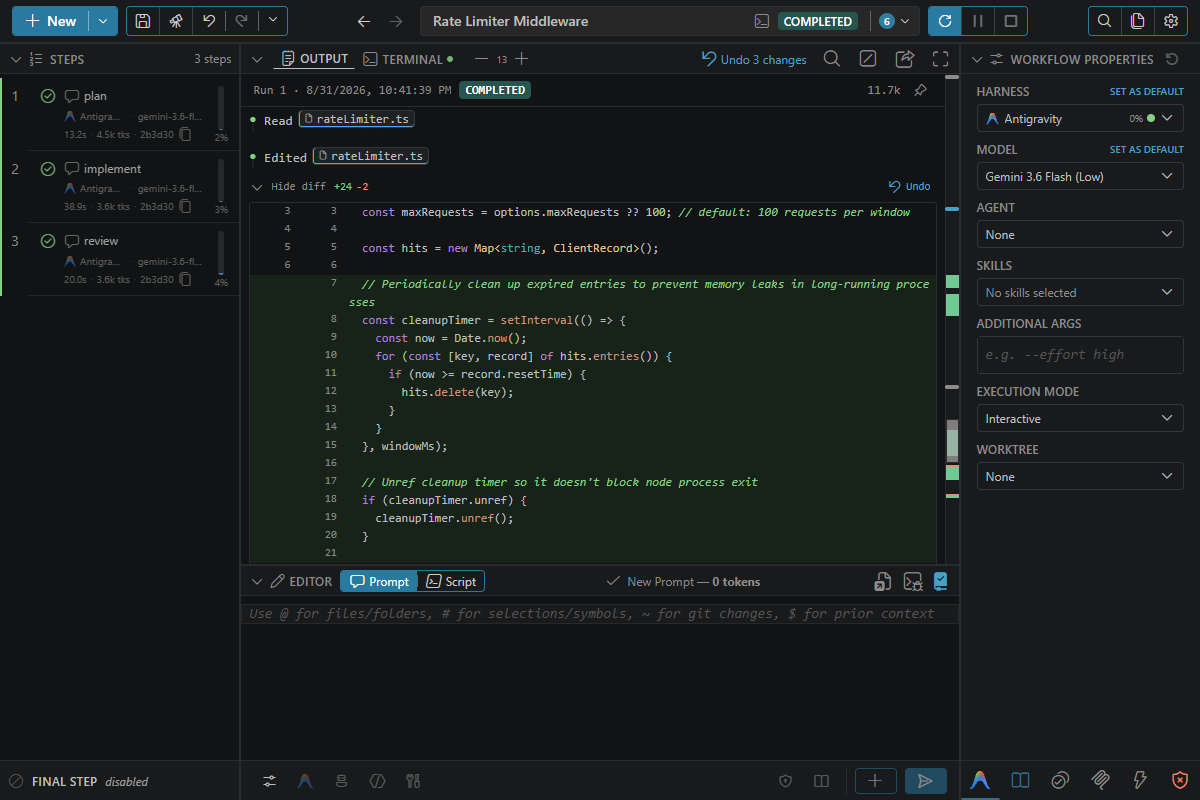Viewport: 1200px width, 800px height.
Task: Open settings gear icon
Action: coord(1170,21)
